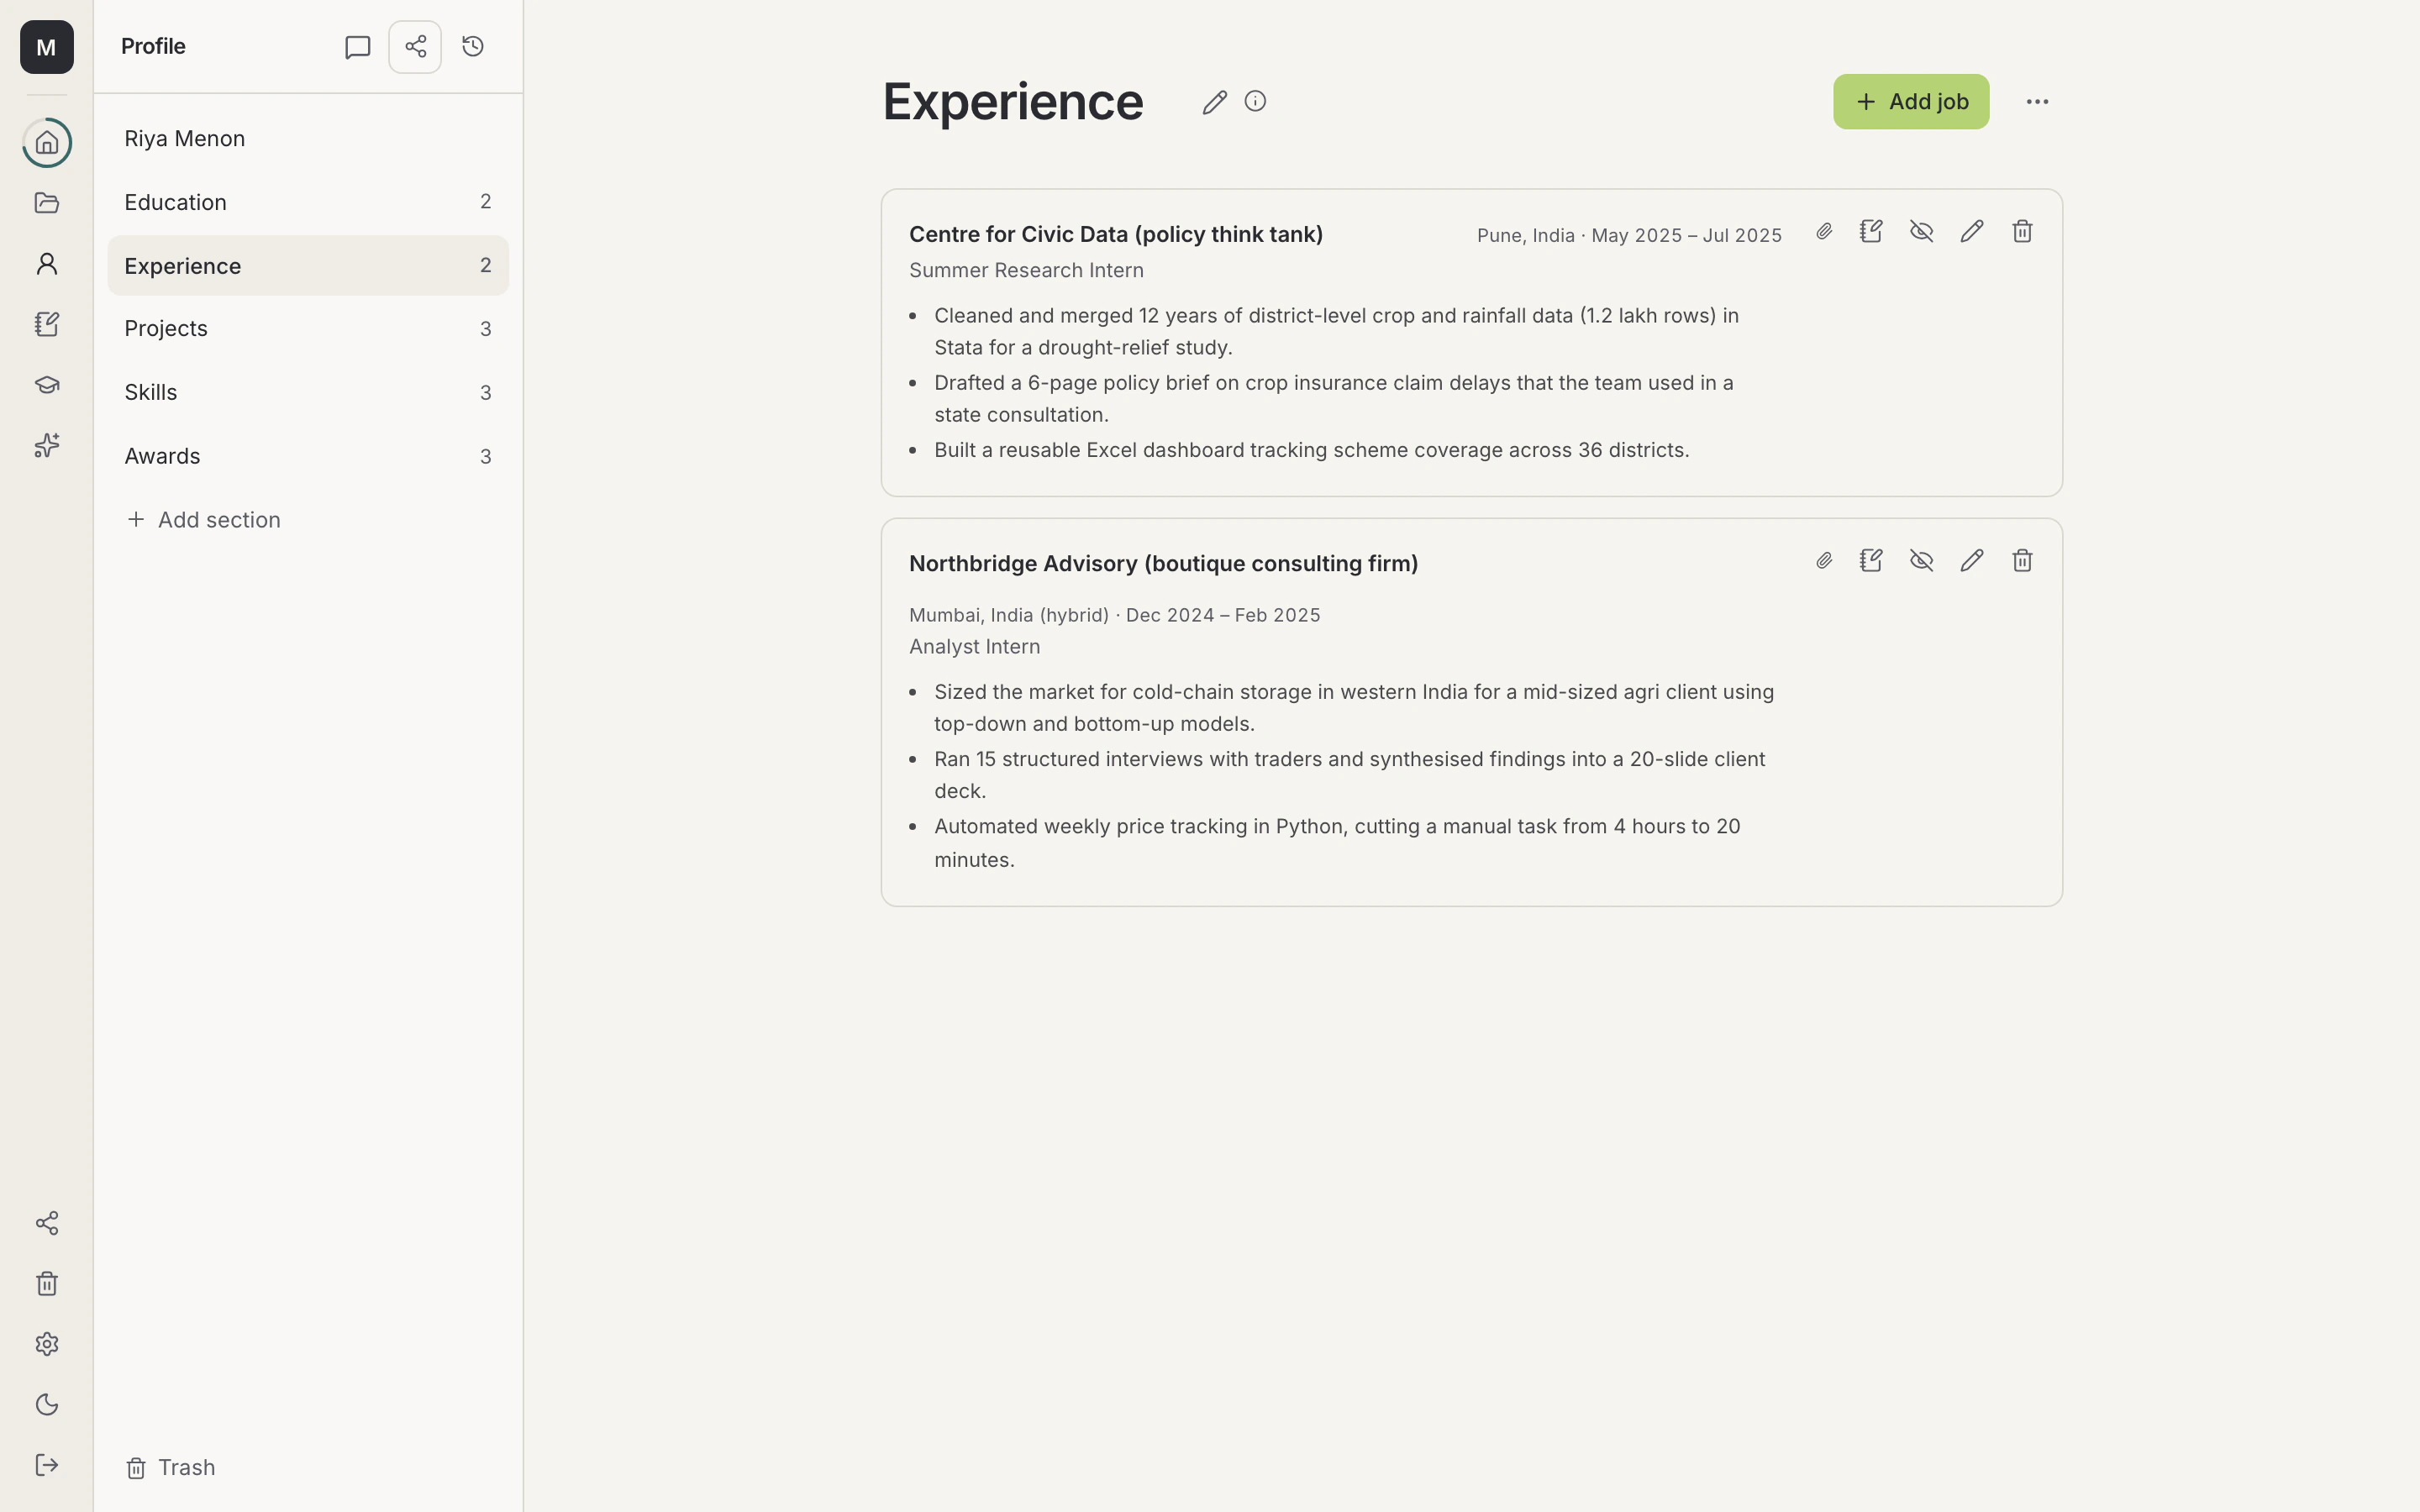Open notes for Centre for Civic Data job

pos(1871,232)
